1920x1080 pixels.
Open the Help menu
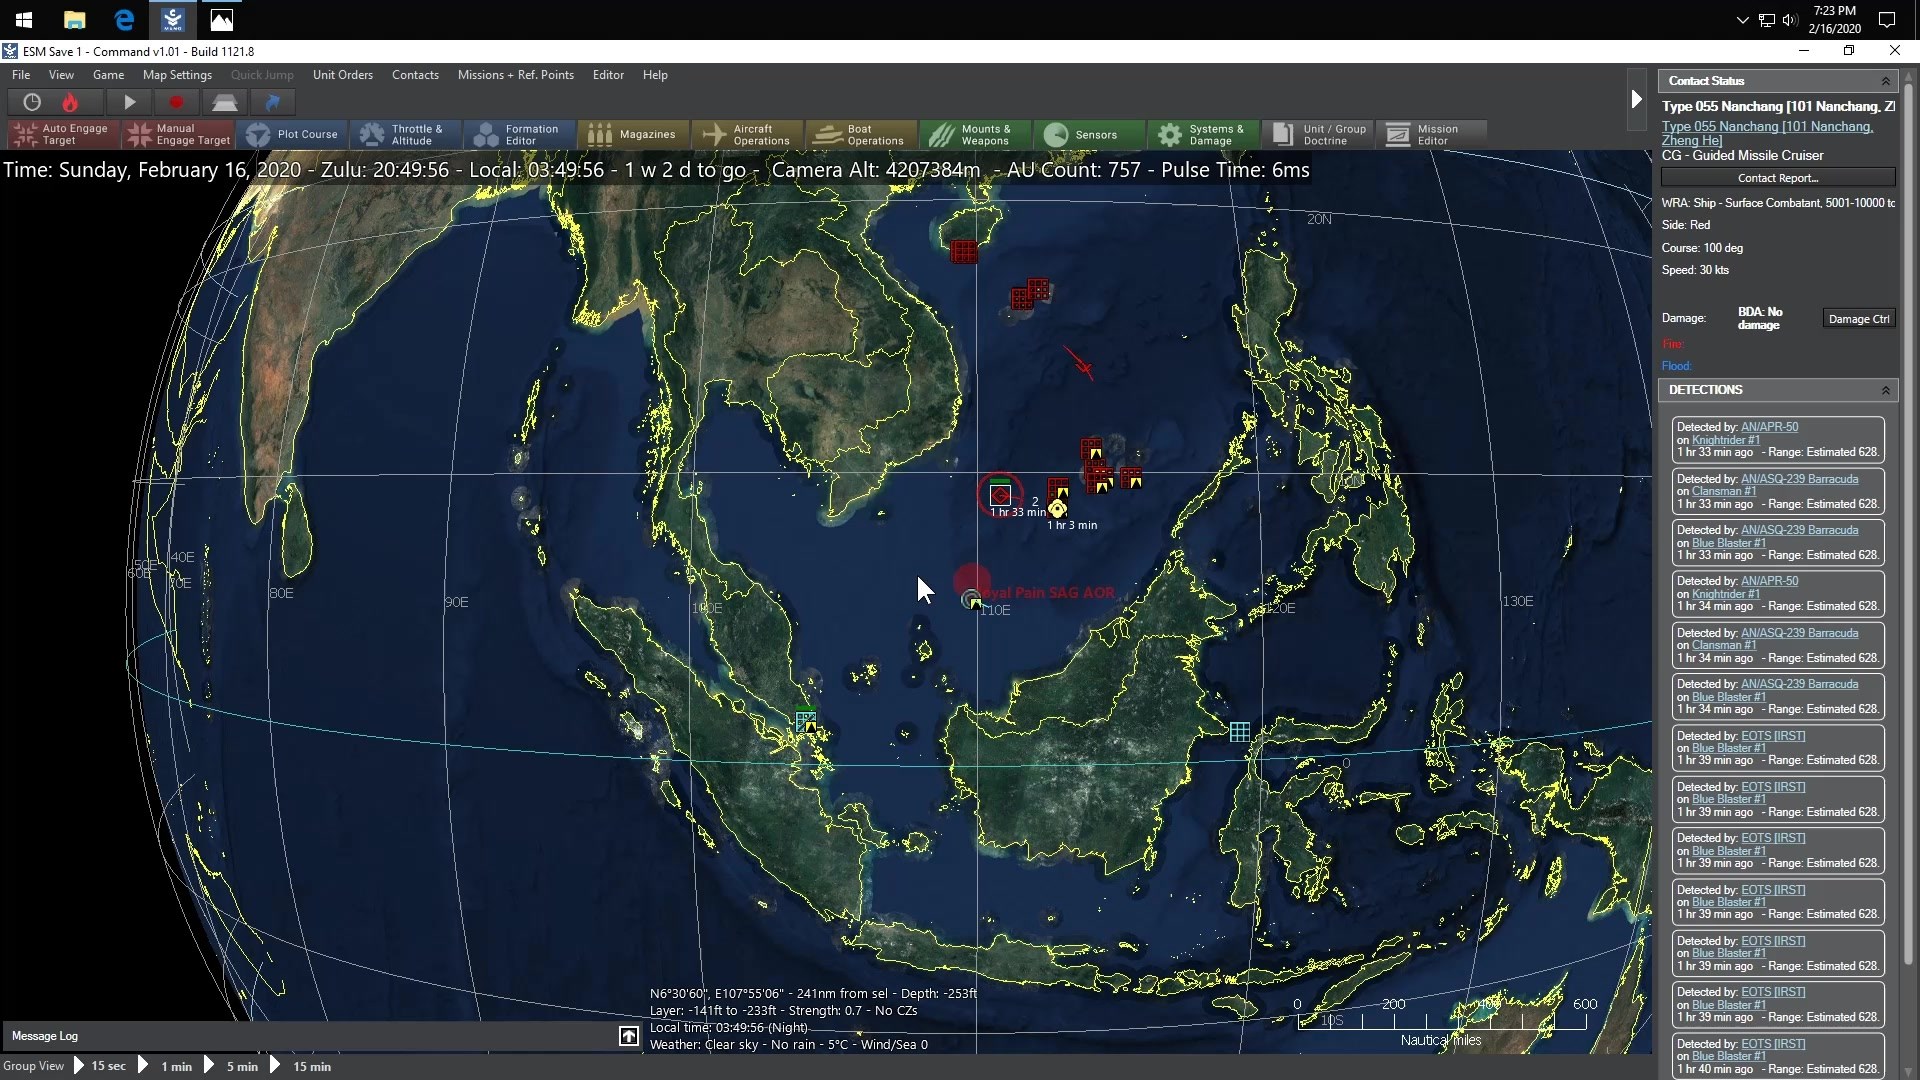tap(655, 75)
